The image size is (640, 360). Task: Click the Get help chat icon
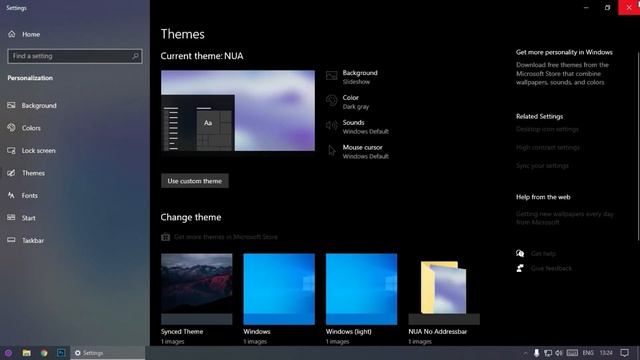tap(520, 253)
